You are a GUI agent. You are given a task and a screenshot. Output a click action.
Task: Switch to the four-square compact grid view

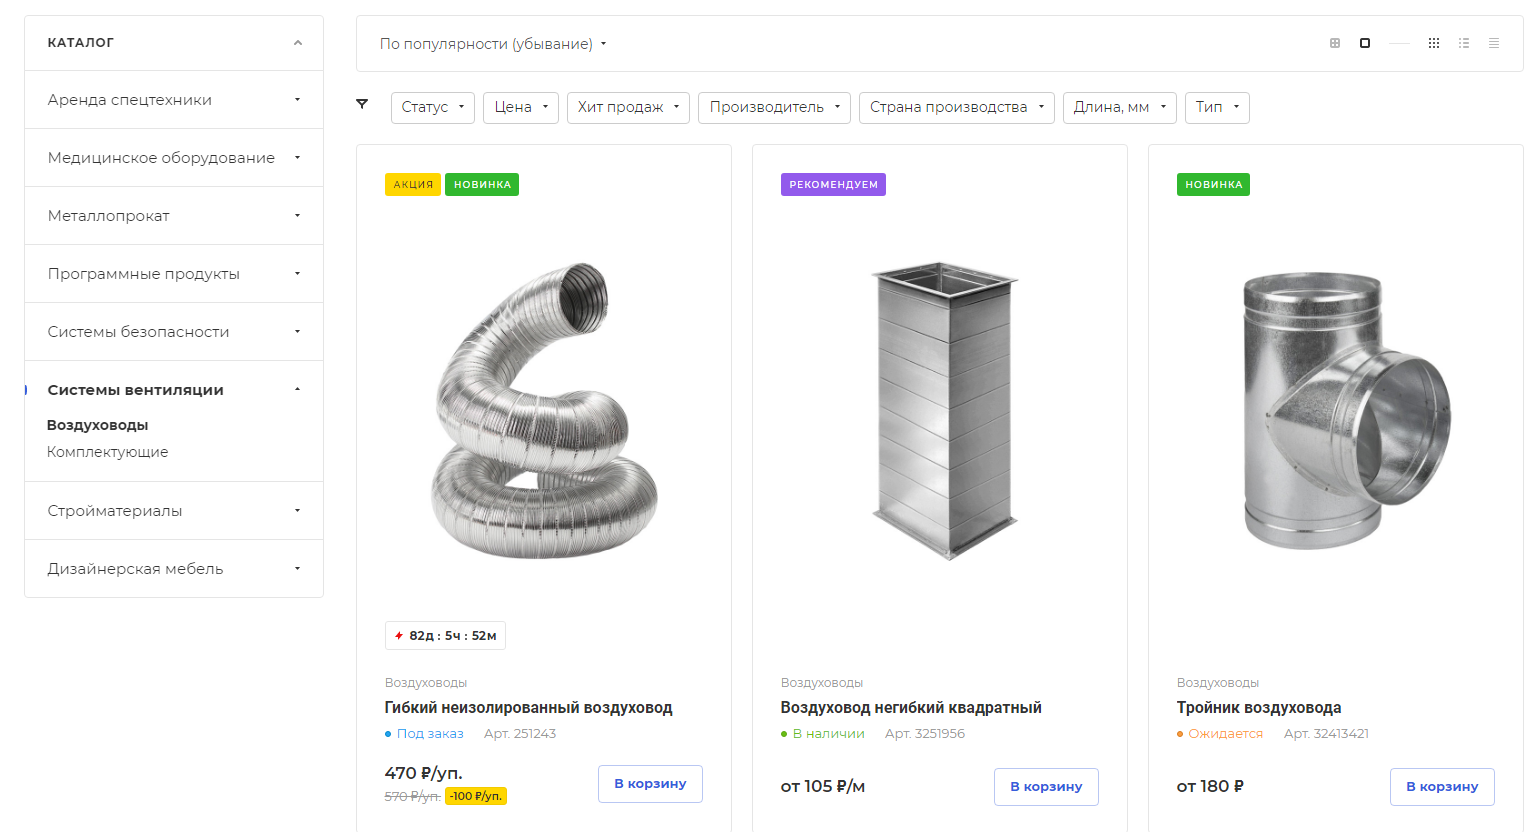[1335, 43]
